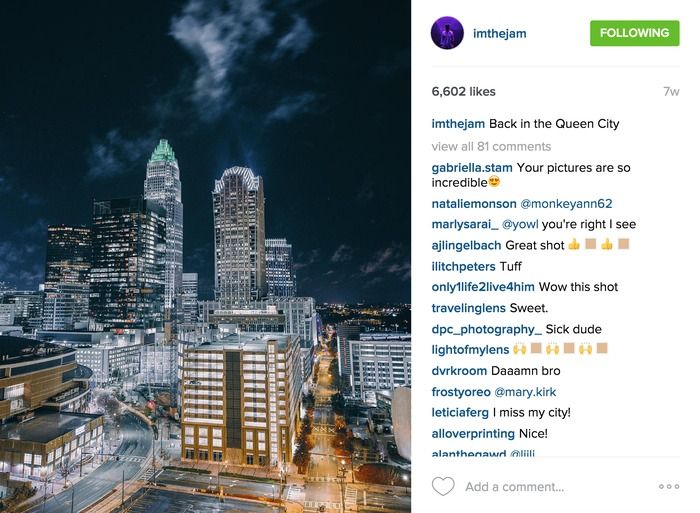Open imthejam username in caption

[458, 124]
